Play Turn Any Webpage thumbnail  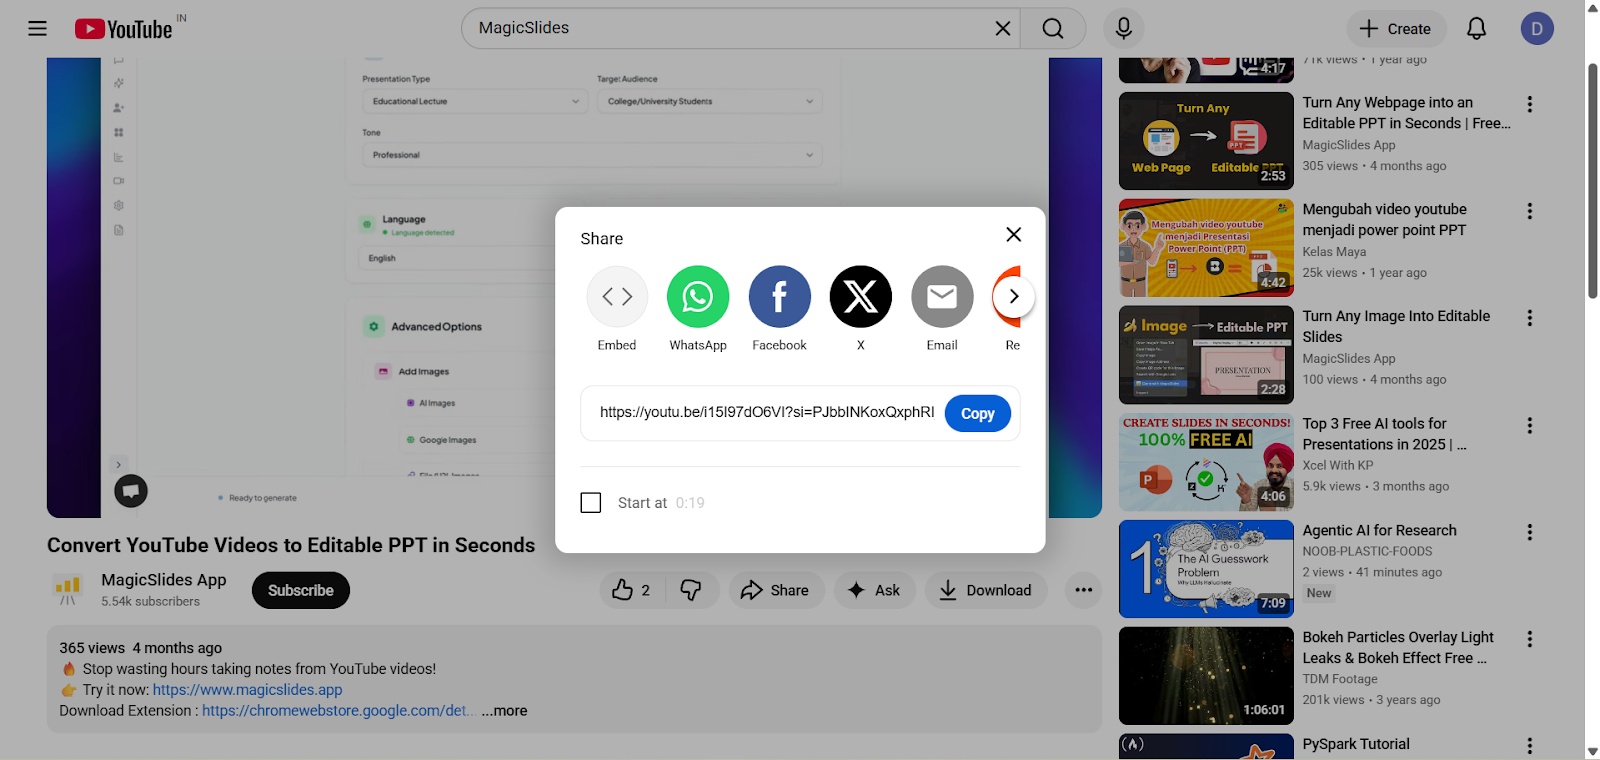1206,141
